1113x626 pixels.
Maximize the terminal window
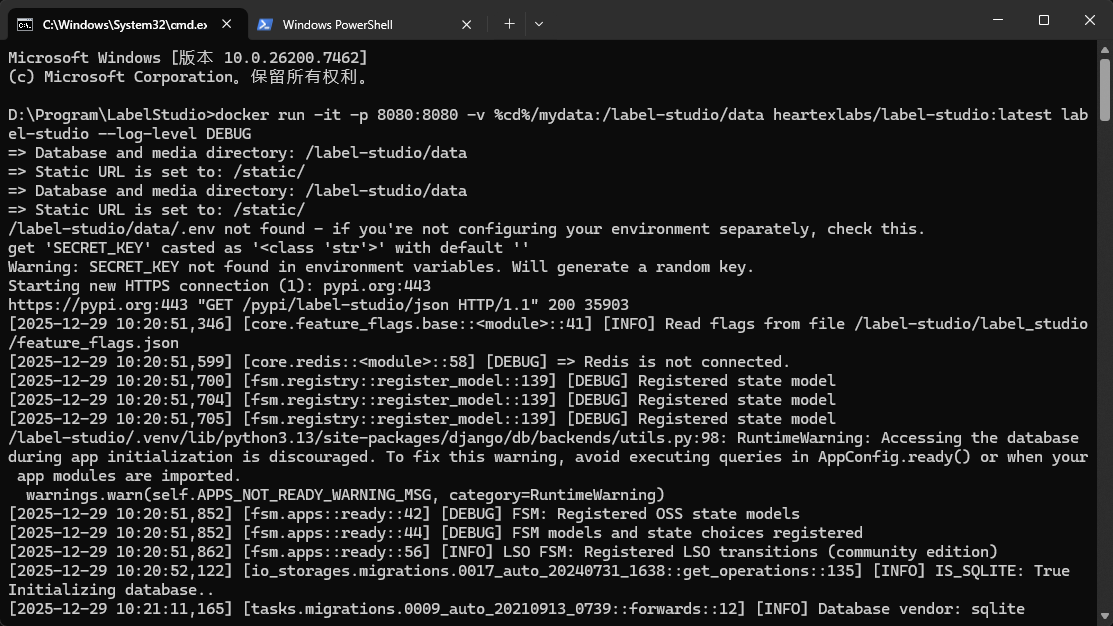pos(1043,20)
